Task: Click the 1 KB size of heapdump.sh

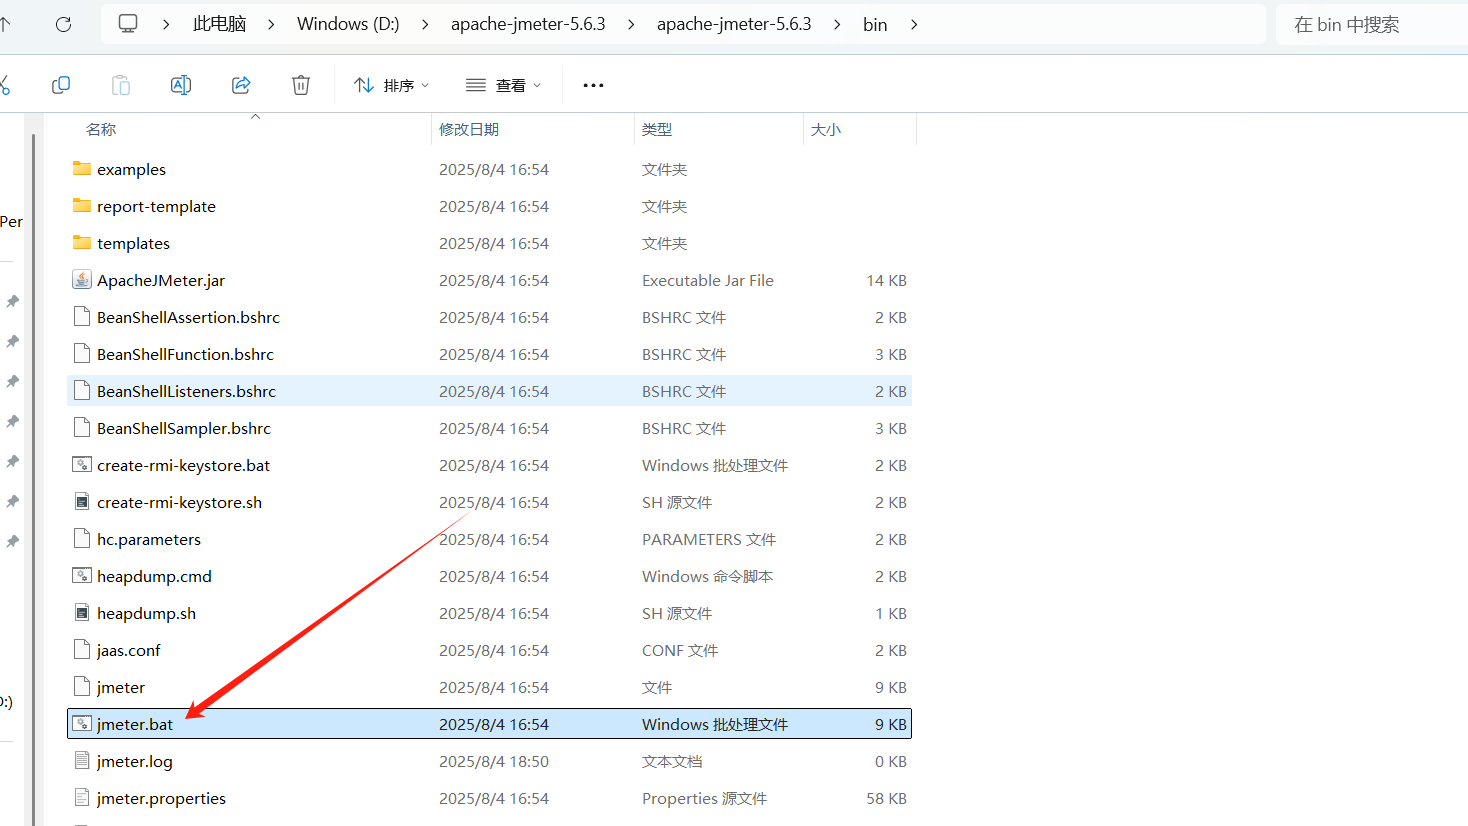Action: (891, 613)
